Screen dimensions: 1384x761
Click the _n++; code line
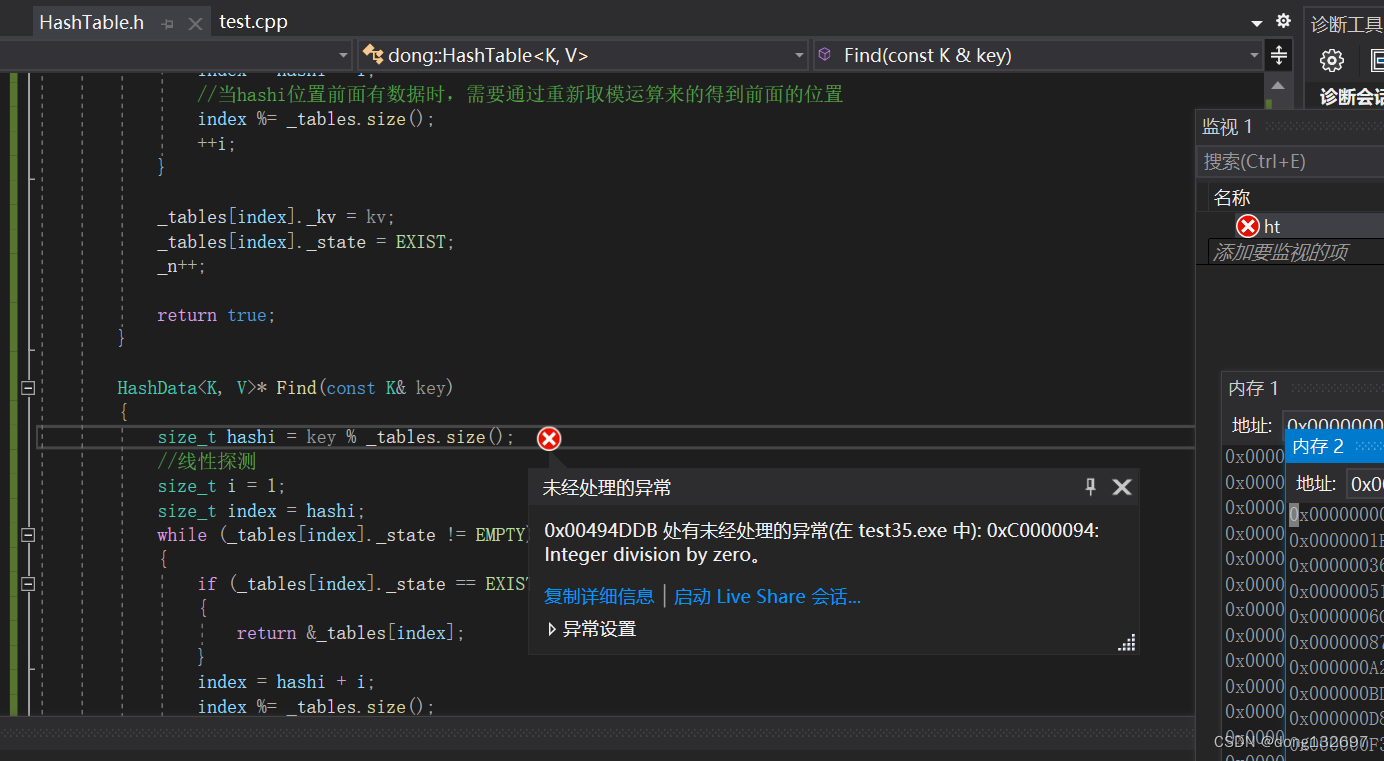181,267
